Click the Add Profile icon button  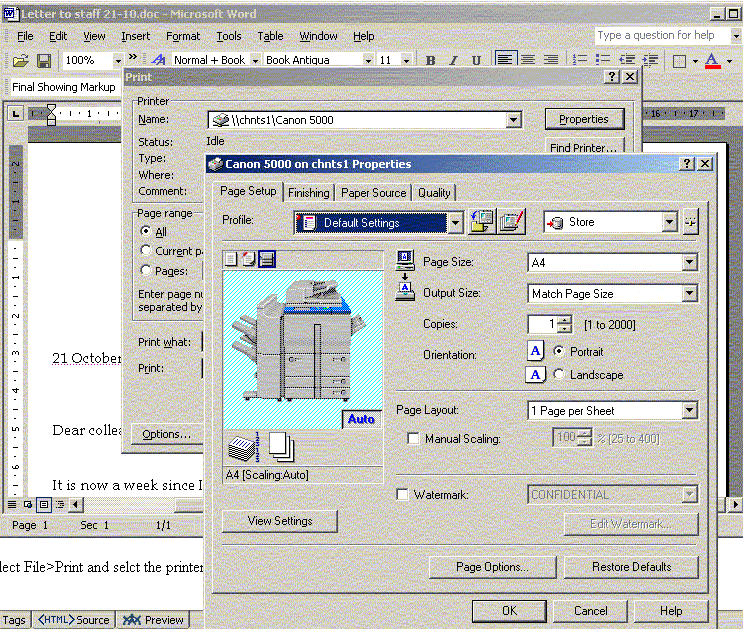coord(483,222)
